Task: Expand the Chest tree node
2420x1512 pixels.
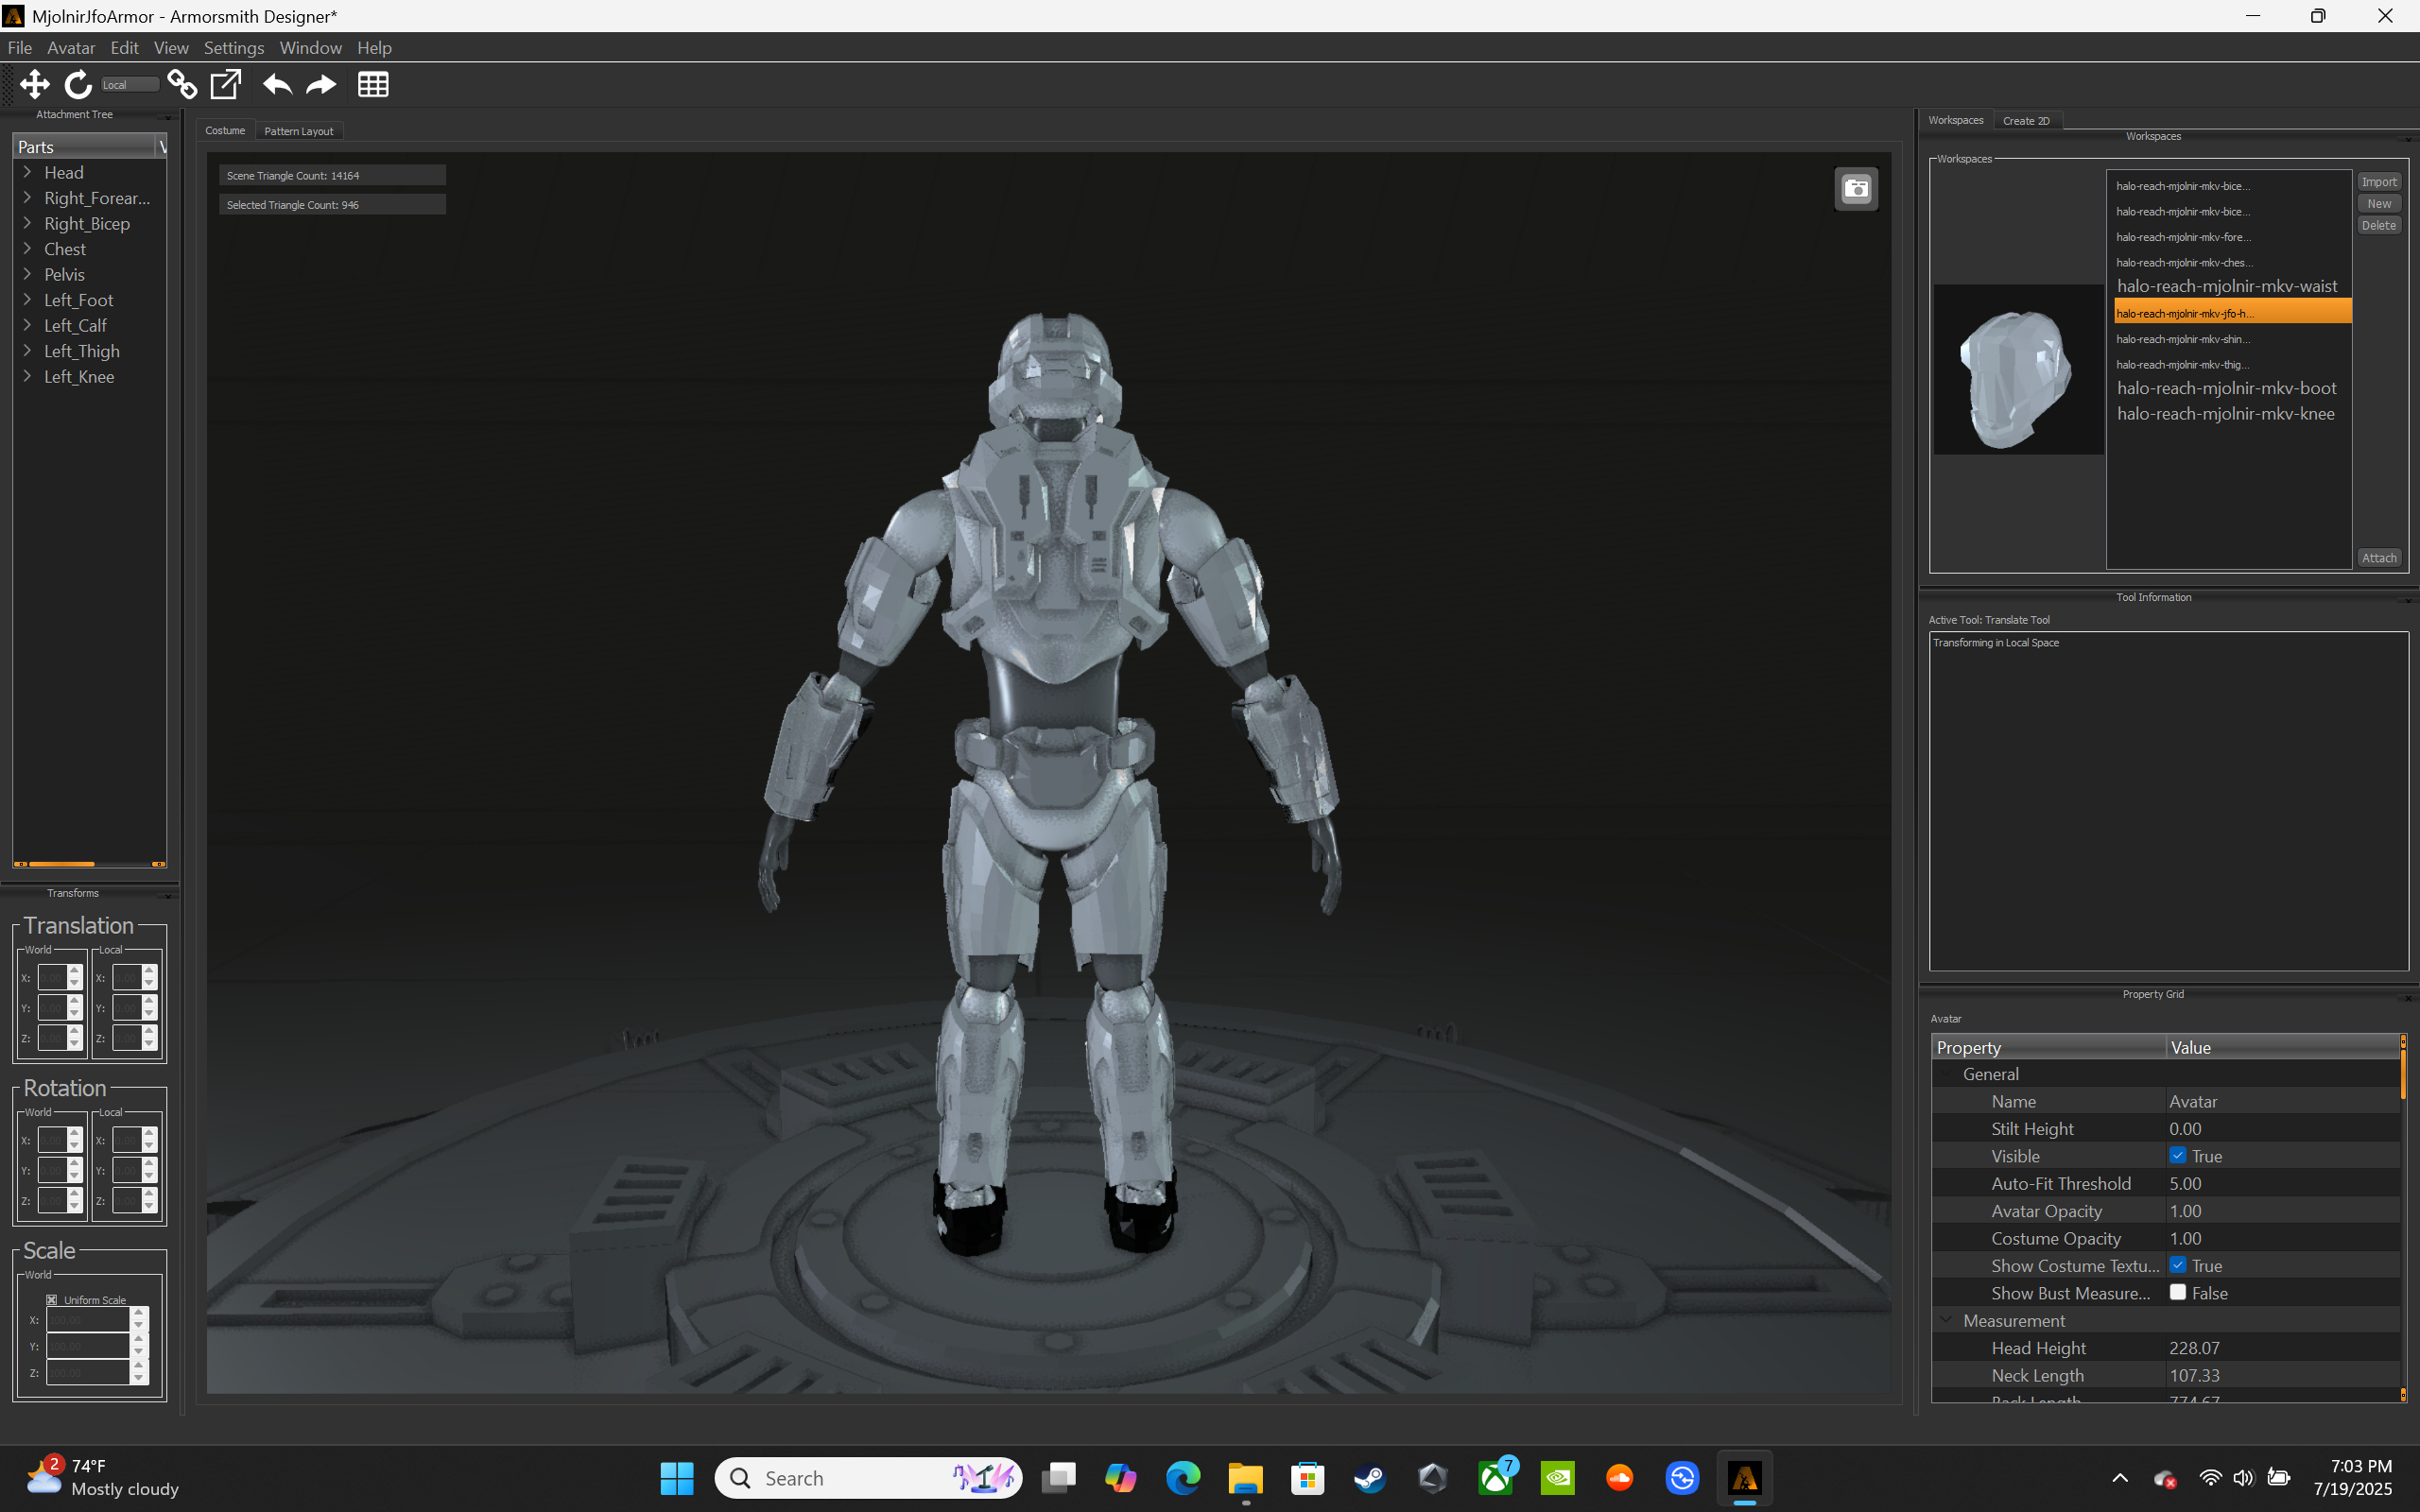Action: point(28,249)
